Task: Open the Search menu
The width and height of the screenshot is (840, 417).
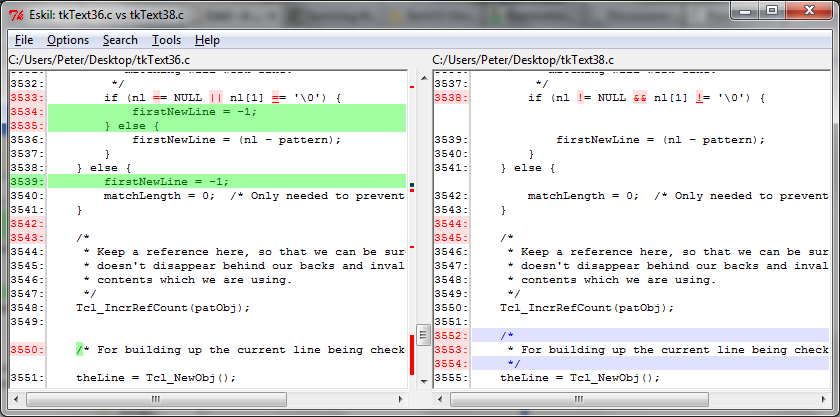Action: pyautogui.click(x=120, y=40)
